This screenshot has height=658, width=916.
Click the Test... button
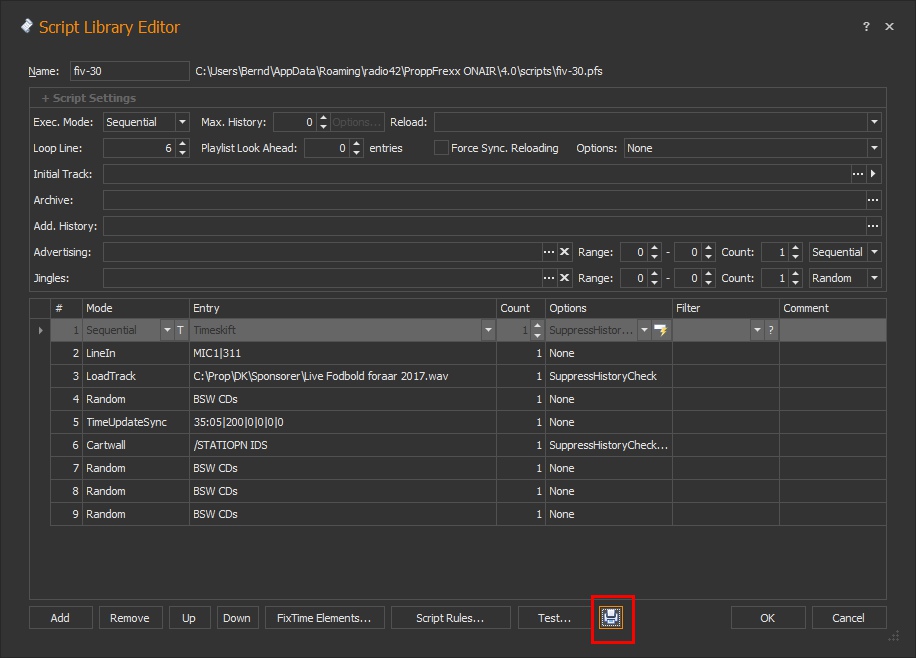click(x=554, y=618)
